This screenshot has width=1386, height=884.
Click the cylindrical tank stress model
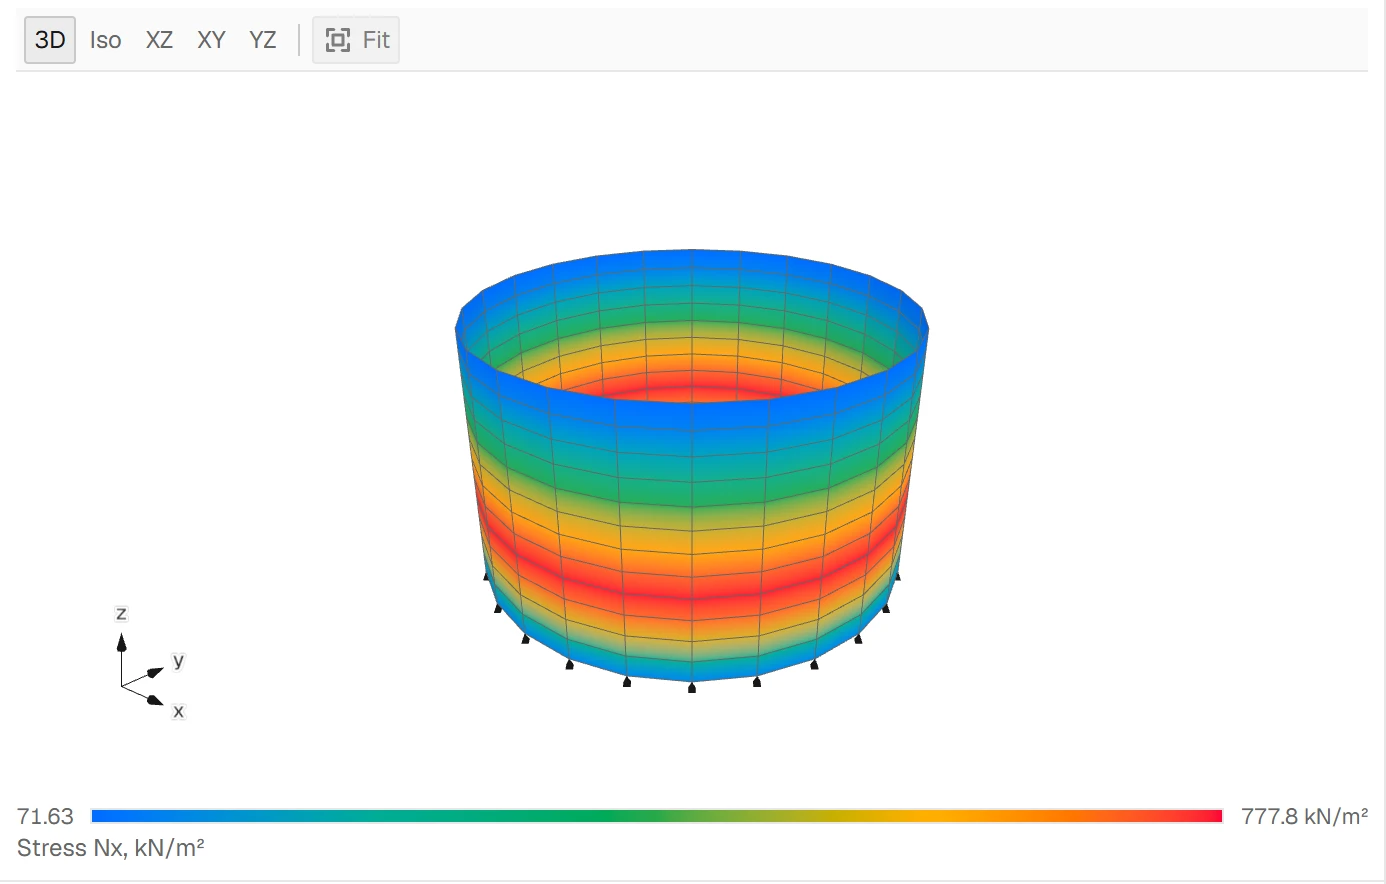pyautogui.click(x=692, y=470)
